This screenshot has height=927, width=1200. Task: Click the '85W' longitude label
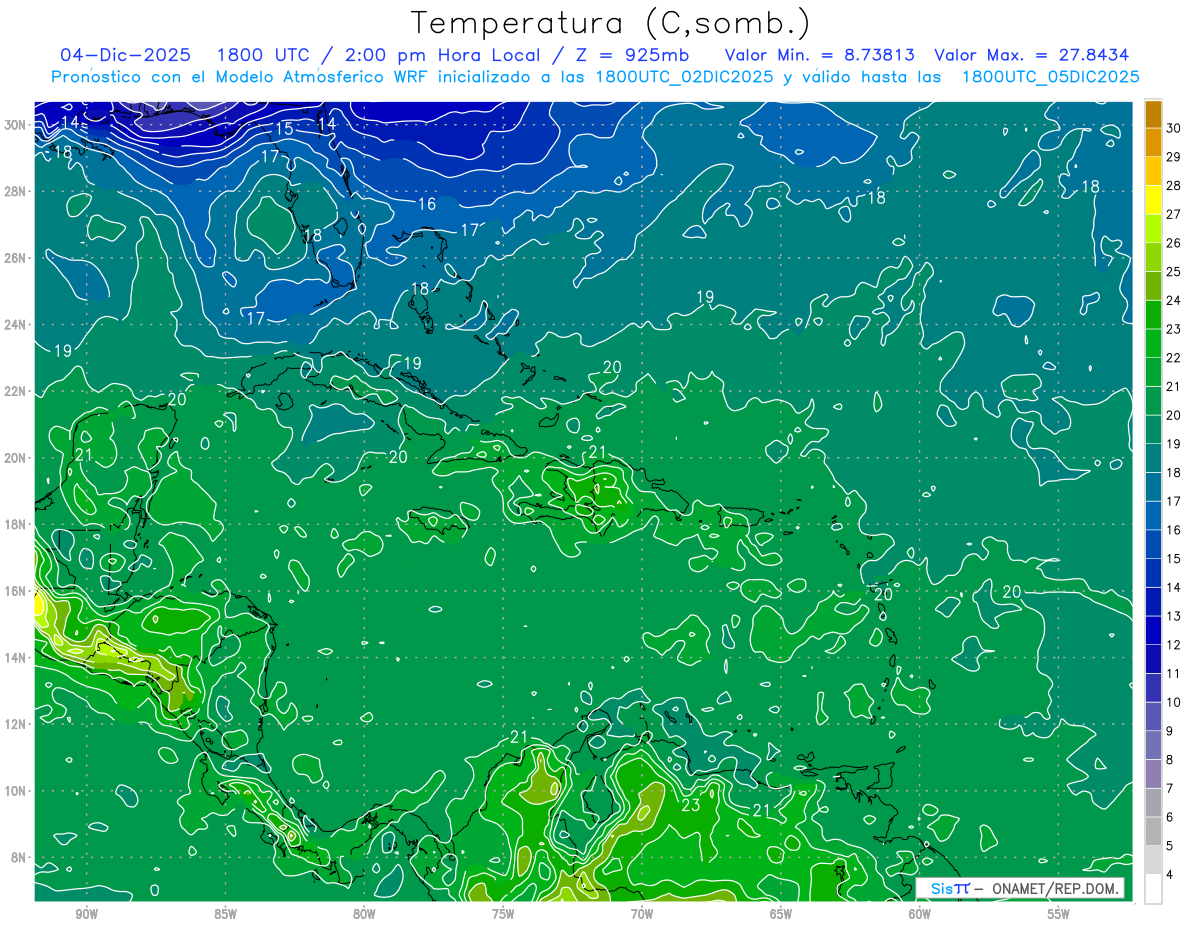click(x=225, y=914)
